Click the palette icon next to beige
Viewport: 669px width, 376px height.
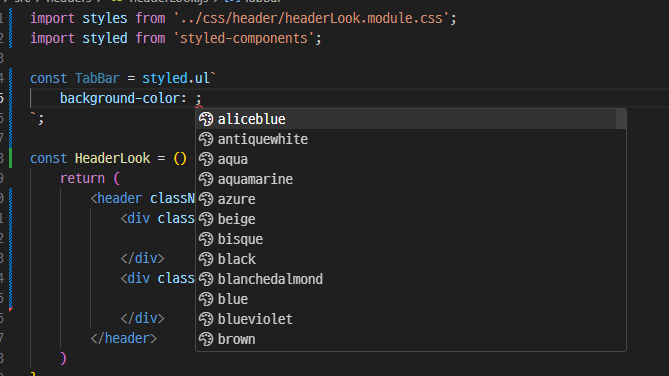tap(206, 219)
